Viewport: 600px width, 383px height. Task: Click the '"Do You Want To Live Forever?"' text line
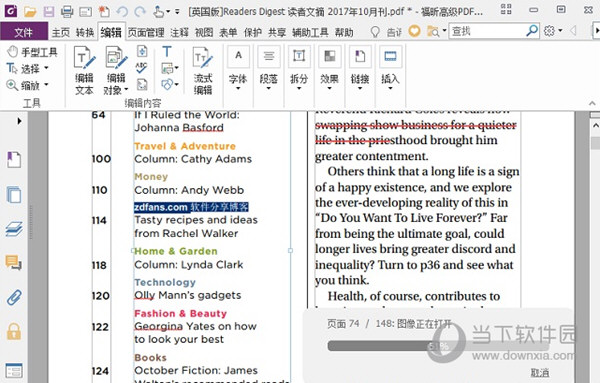click(x=401, y=218)
